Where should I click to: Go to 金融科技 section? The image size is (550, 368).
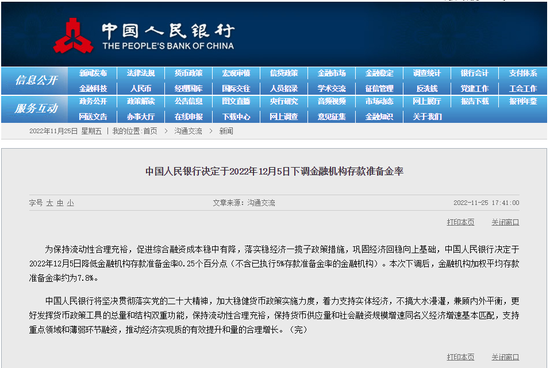click(93, 88)
